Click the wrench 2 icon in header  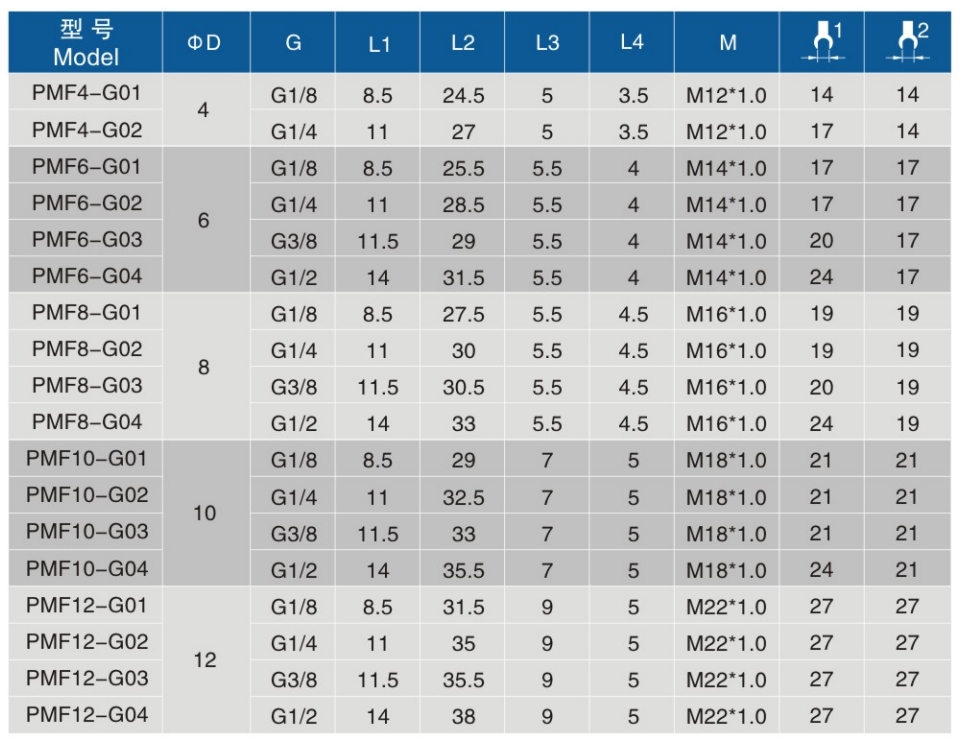point(907,42)
